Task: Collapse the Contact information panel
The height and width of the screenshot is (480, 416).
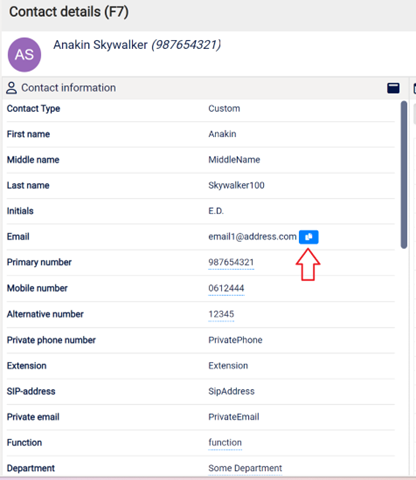Action: pyautogui.click(x=393, y=88)
